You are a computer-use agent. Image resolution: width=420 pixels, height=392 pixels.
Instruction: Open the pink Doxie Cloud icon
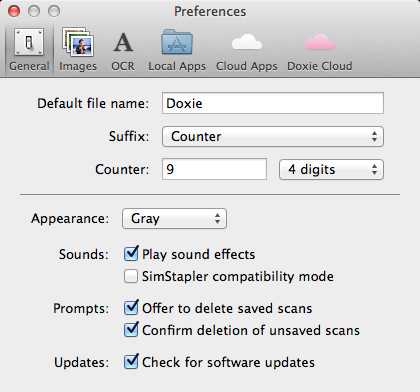pos(320,42)
